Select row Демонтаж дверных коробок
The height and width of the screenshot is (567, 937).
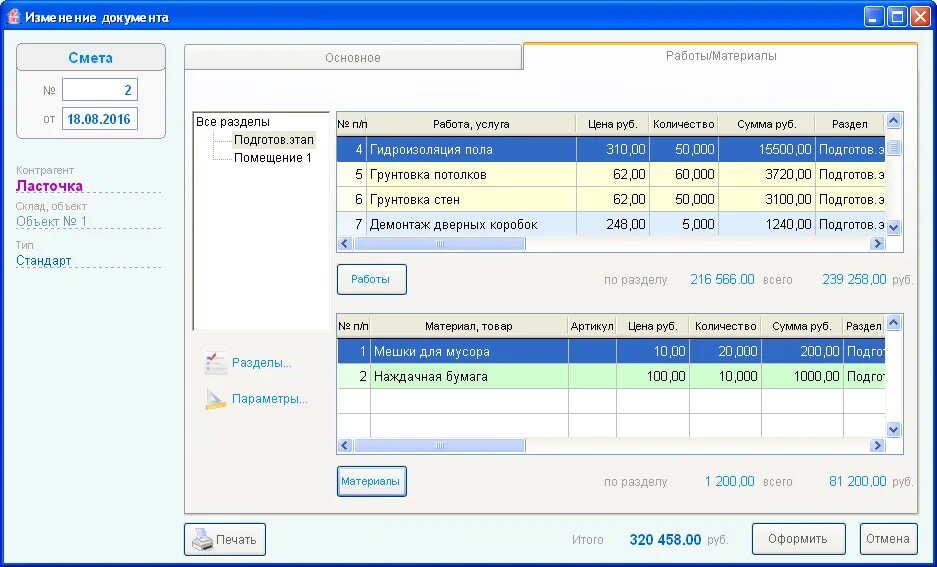pyautogui.click(x=611, y=224)
